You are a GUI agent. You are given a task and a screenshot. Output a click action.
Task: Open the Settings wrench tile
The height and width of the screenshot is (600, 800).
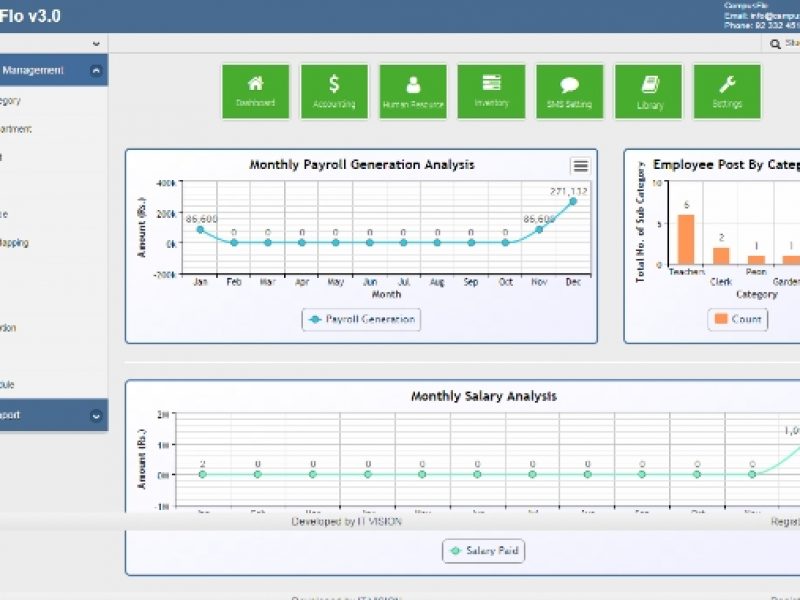[727, 91]
